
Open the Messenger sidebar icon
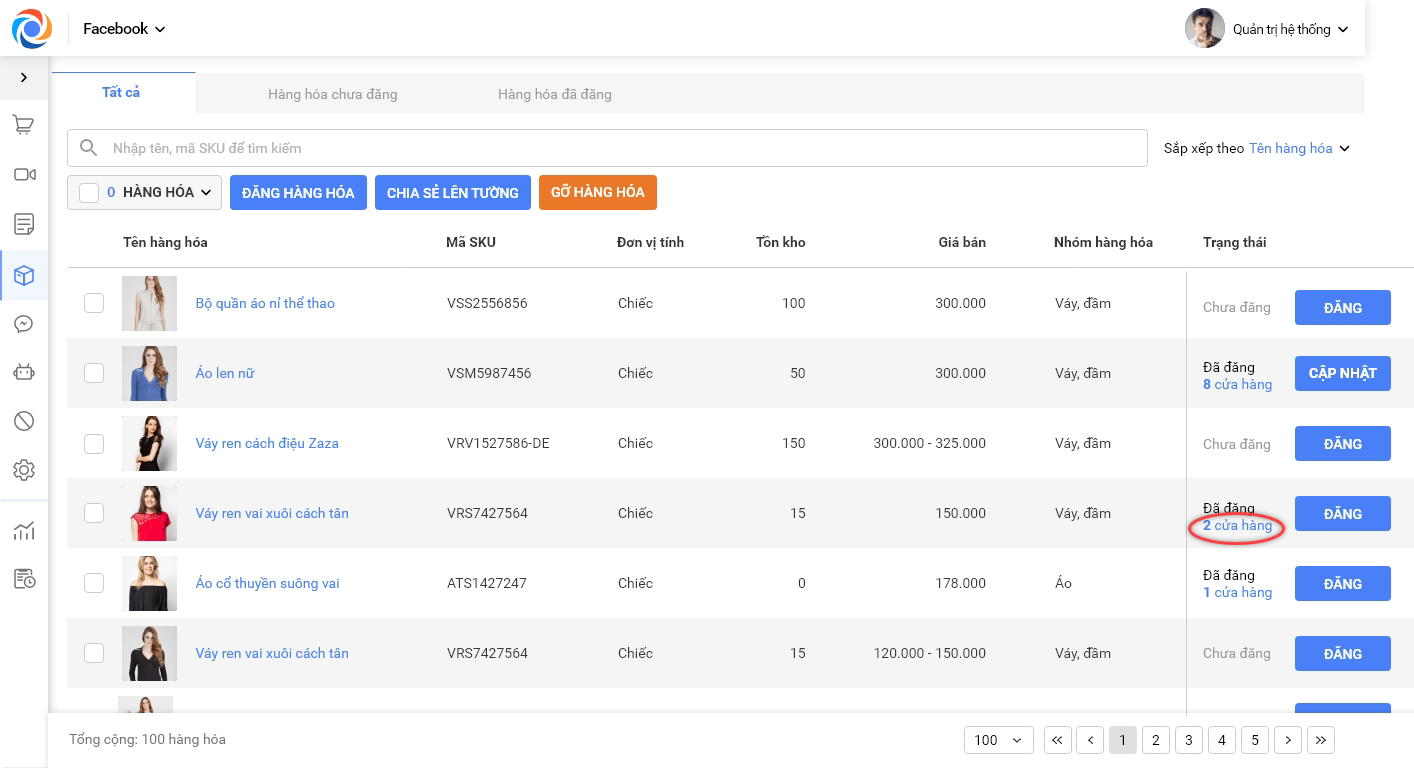click(x=24, y=324)
